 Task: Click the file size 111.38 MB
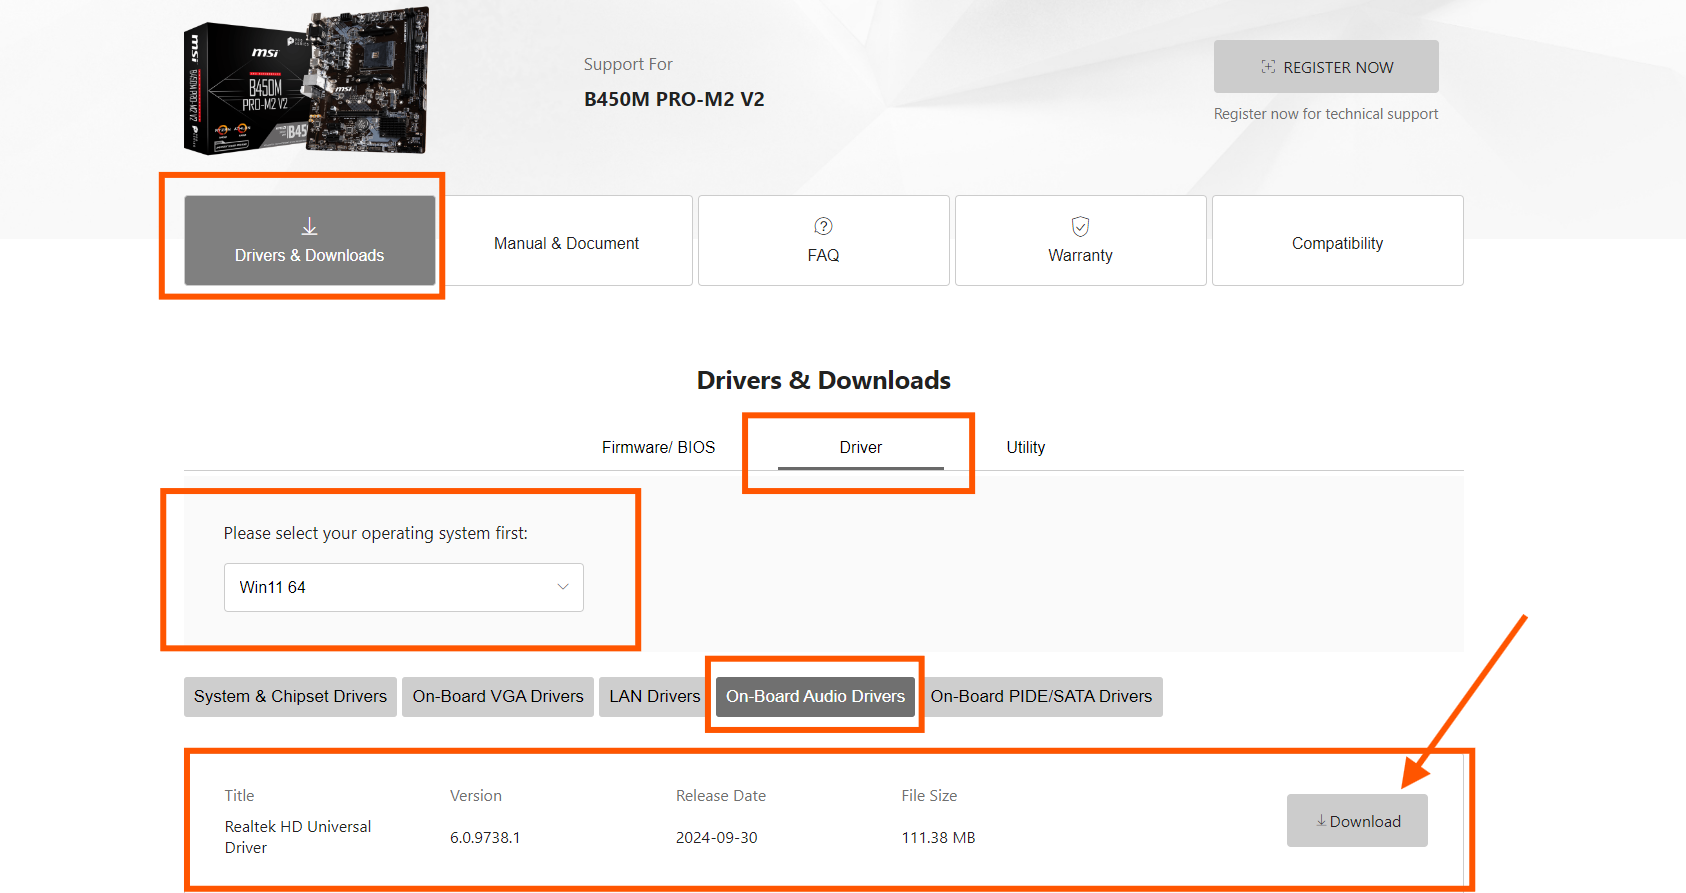(938, 838)
